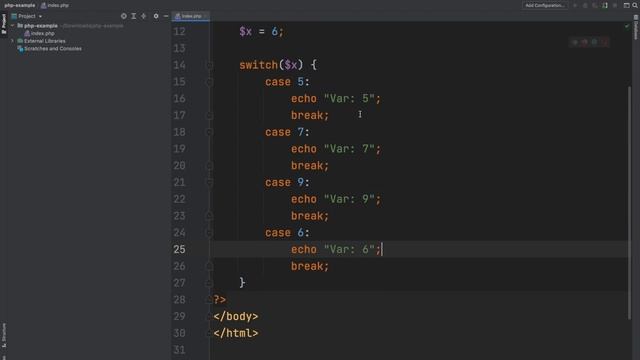Click the '?>' closing PHP tag

click(x=220, y=300)
